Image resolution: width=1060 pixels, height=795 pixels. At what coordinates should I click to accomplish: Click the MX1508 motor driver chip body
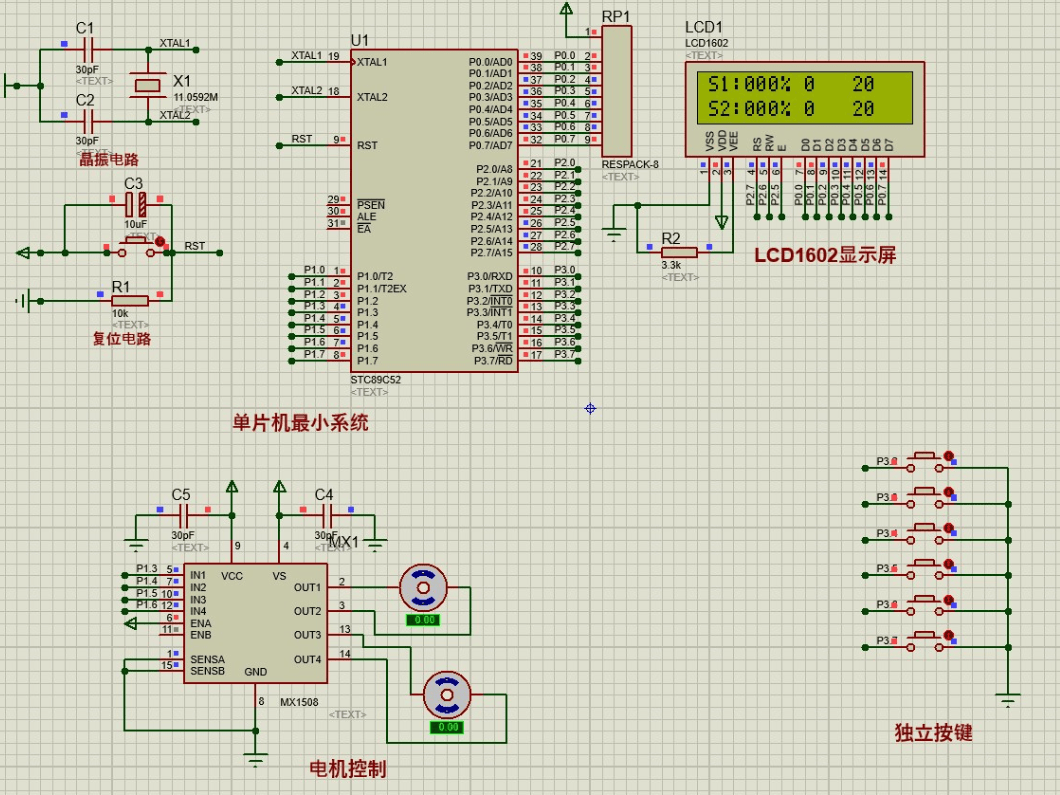tap(253, 623)
